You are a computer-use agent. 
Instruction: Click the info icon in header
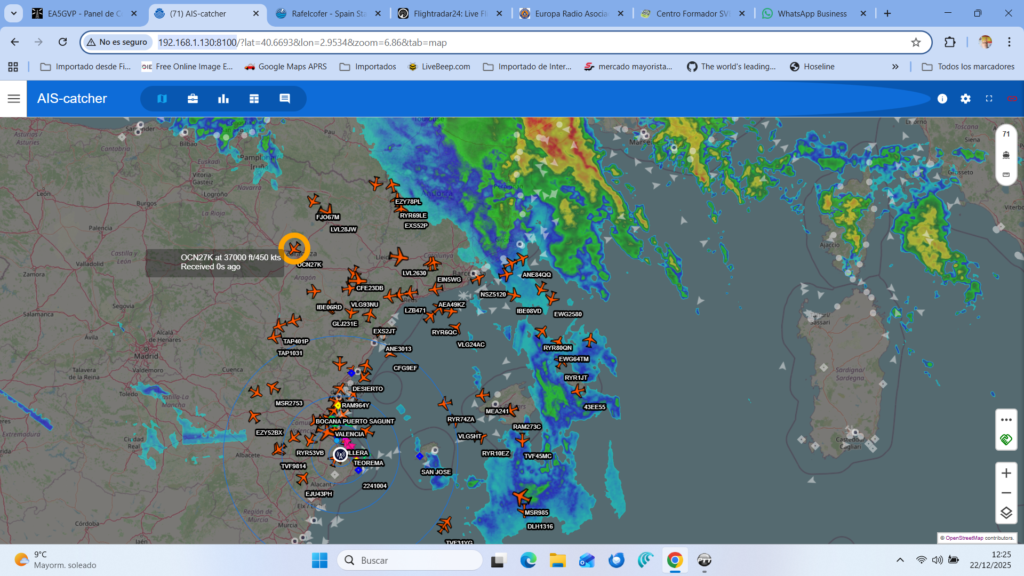point(942,99)
